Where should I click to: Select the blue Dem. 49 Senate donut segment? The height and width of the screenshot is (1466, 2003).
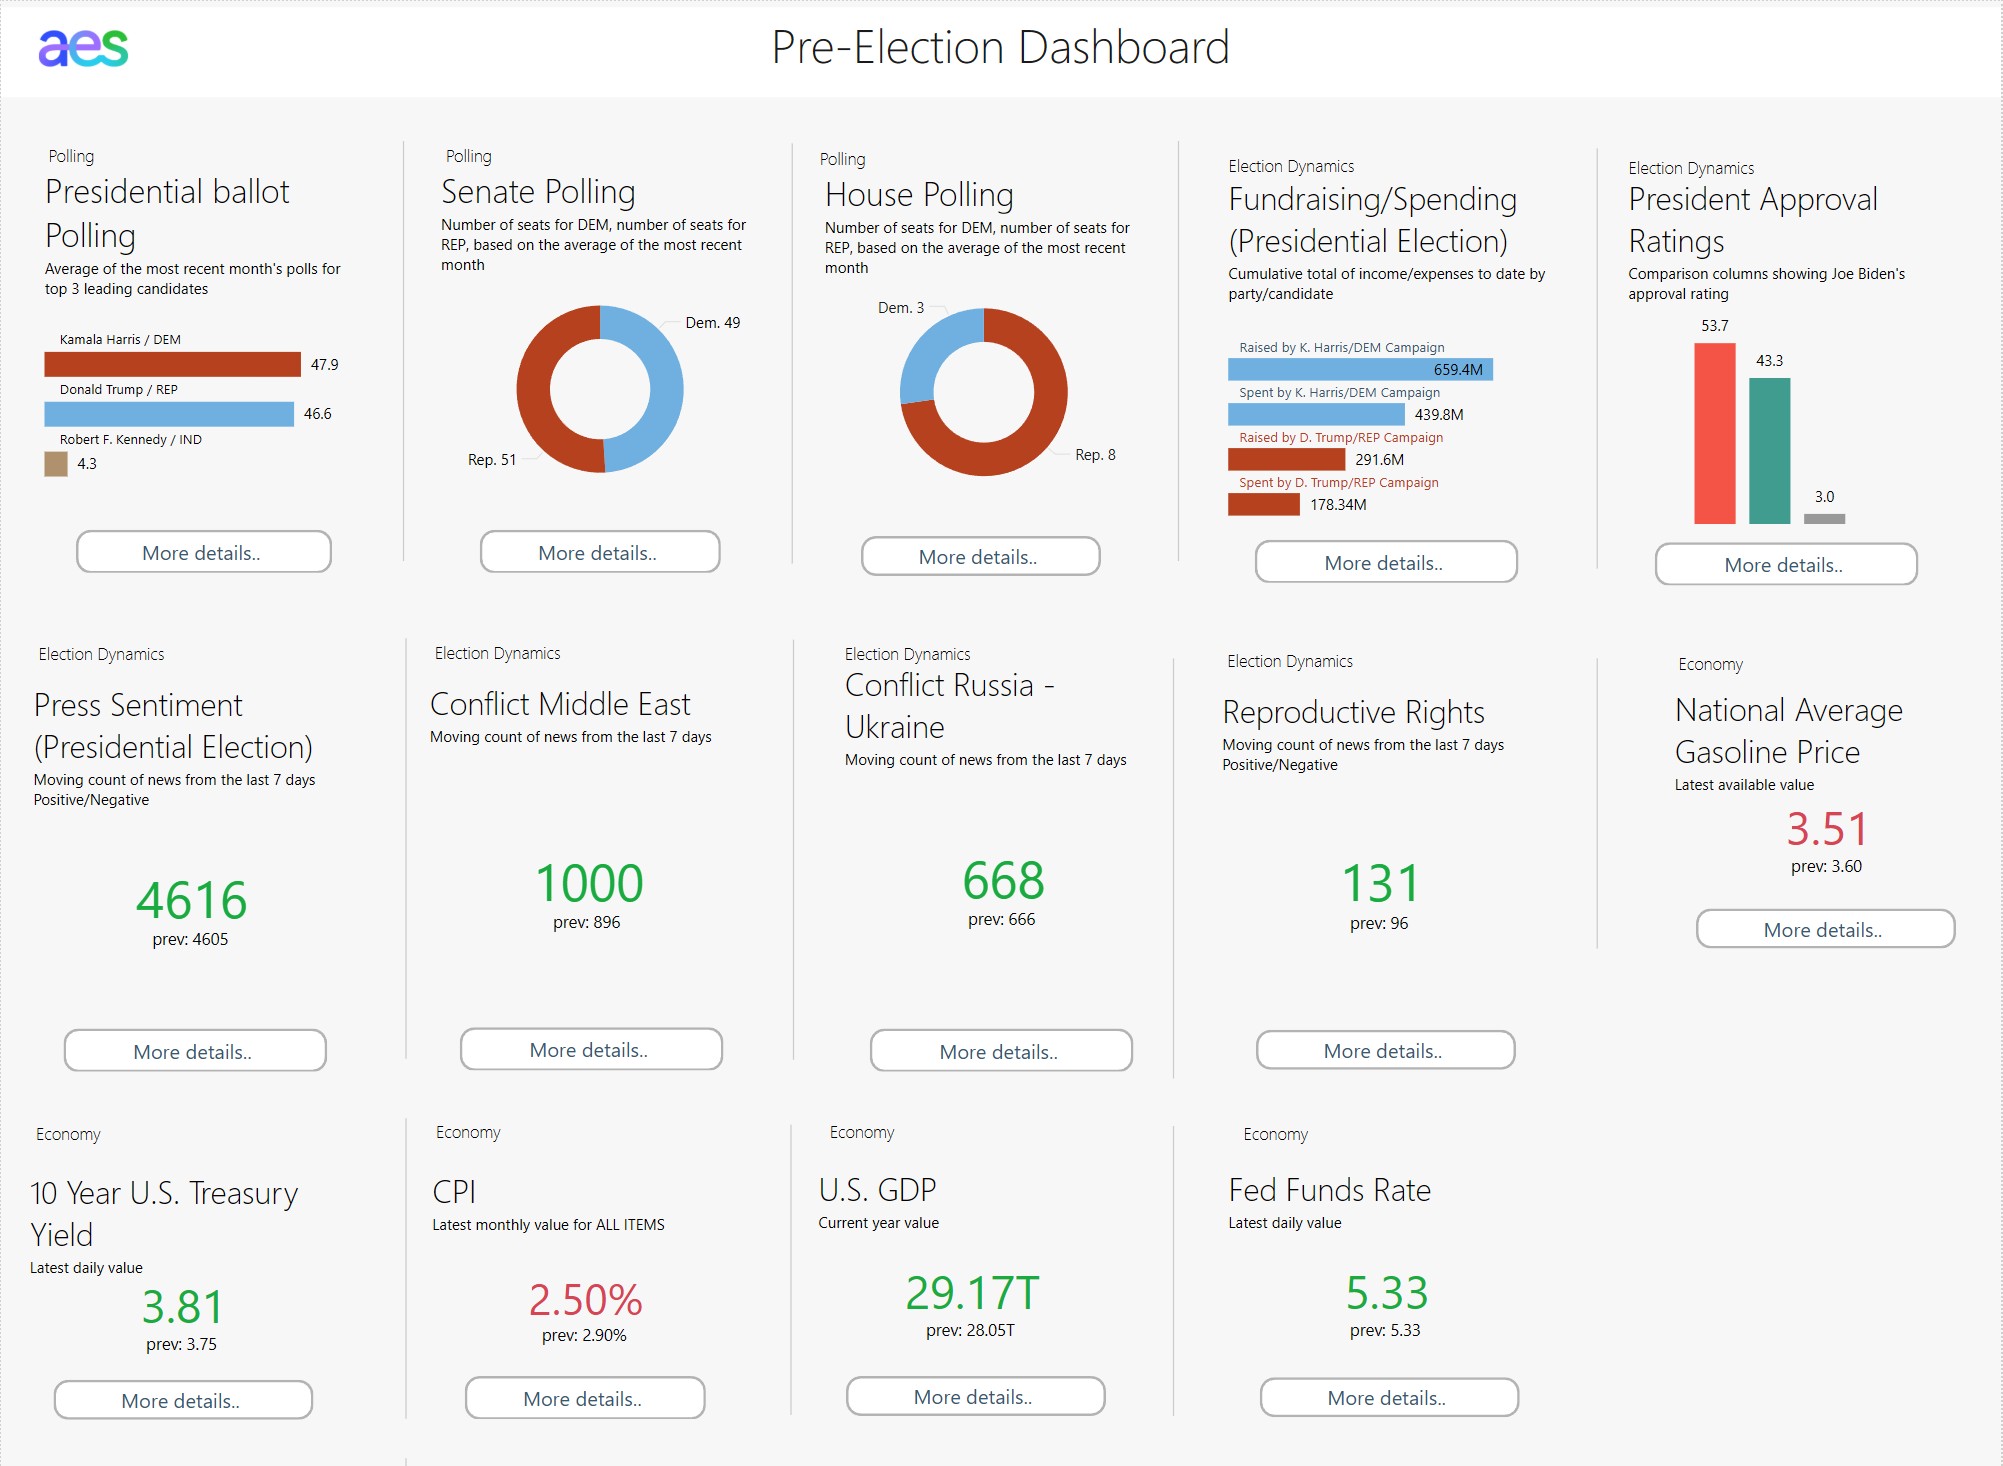click(x=665, y=390)
